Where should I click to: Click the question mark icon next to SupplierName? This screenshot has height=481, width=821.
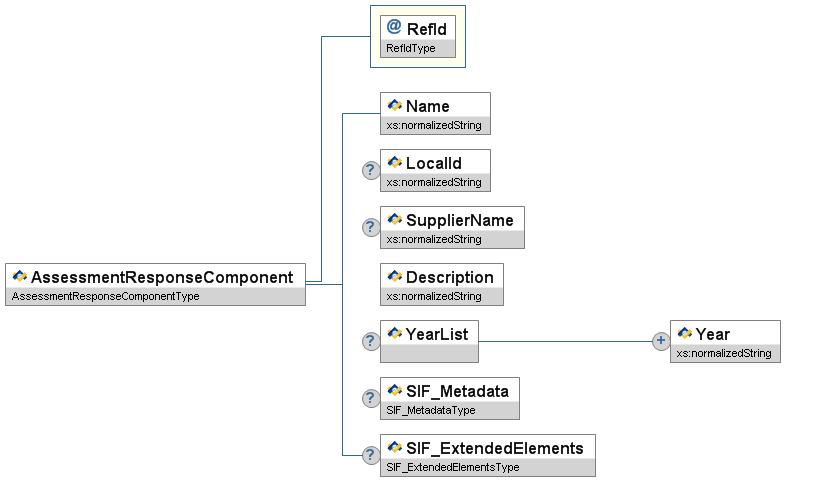click(x=370, y=227)
